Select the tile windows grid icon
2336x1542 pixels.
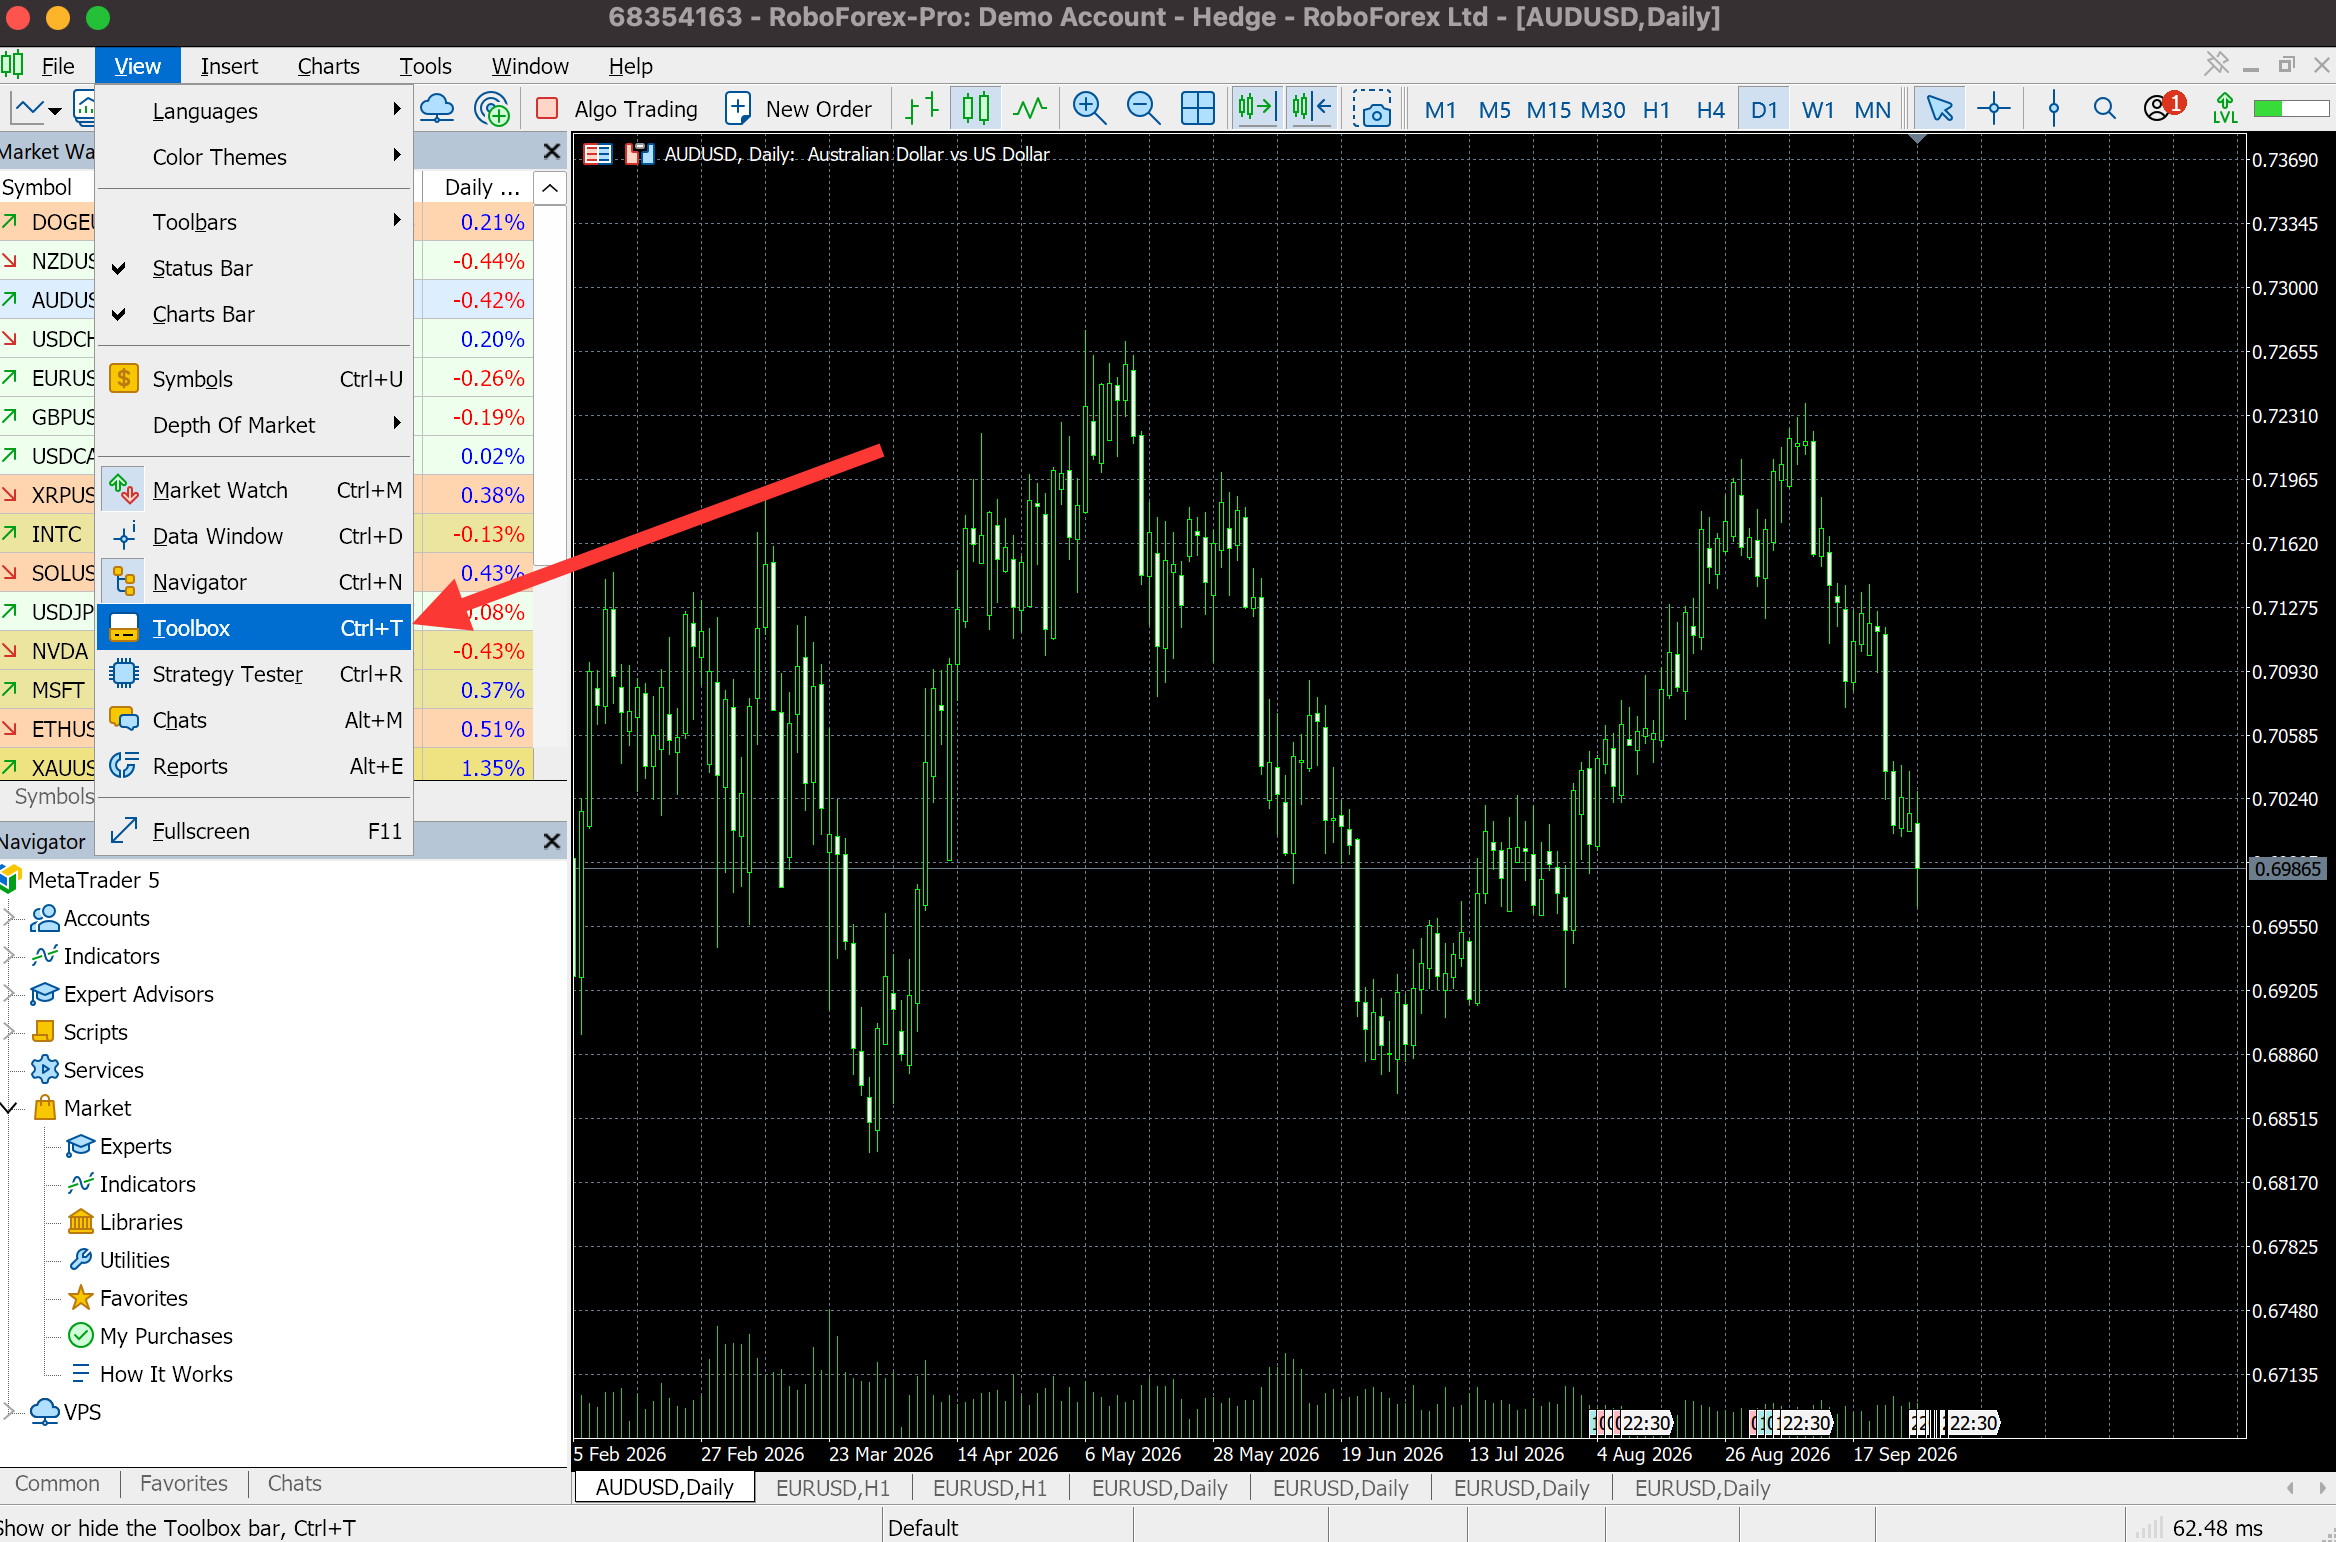[1197, 108]
